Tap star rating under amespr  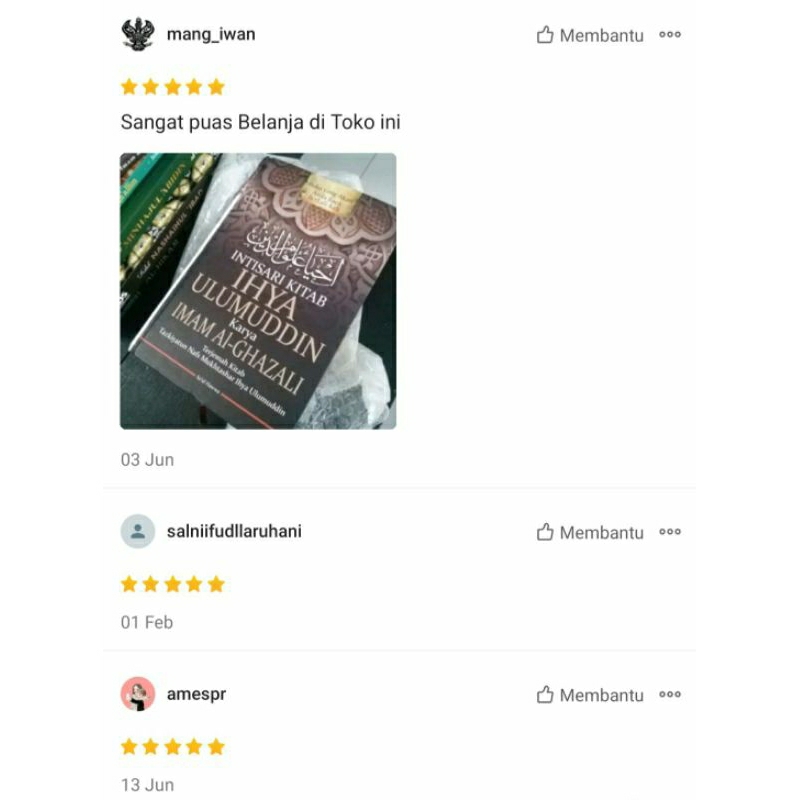(x=173, y=746)
